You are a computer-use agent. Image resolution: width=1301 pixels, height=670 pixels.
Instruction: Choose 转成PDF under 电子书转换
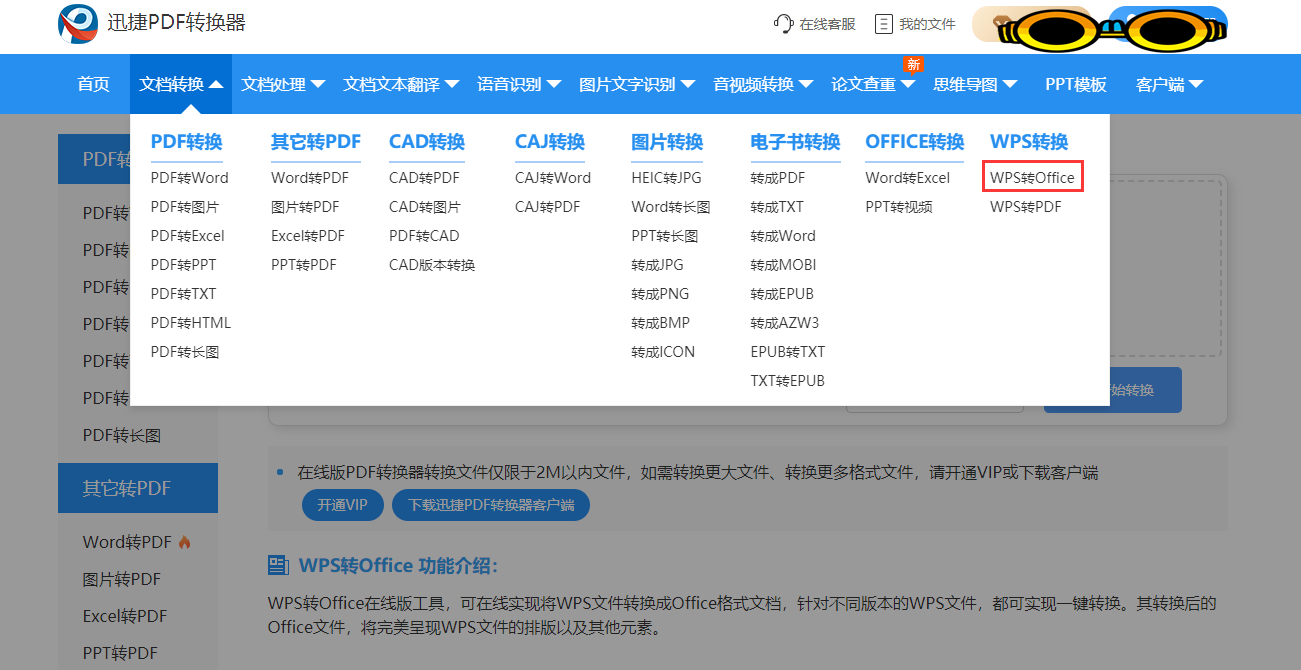(x=778, y=178)
